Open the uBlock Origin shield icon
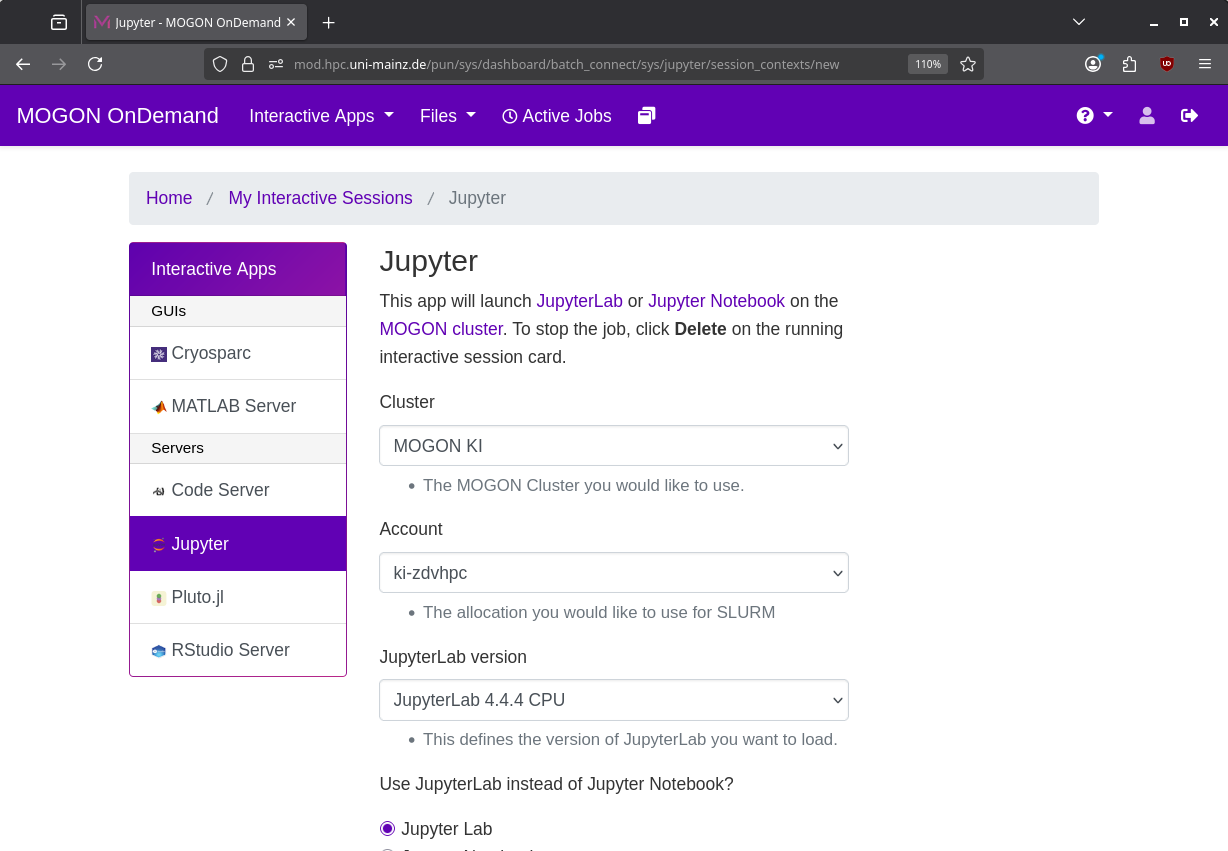Viewport: 1228px width, 851px height. point(1166,64)
